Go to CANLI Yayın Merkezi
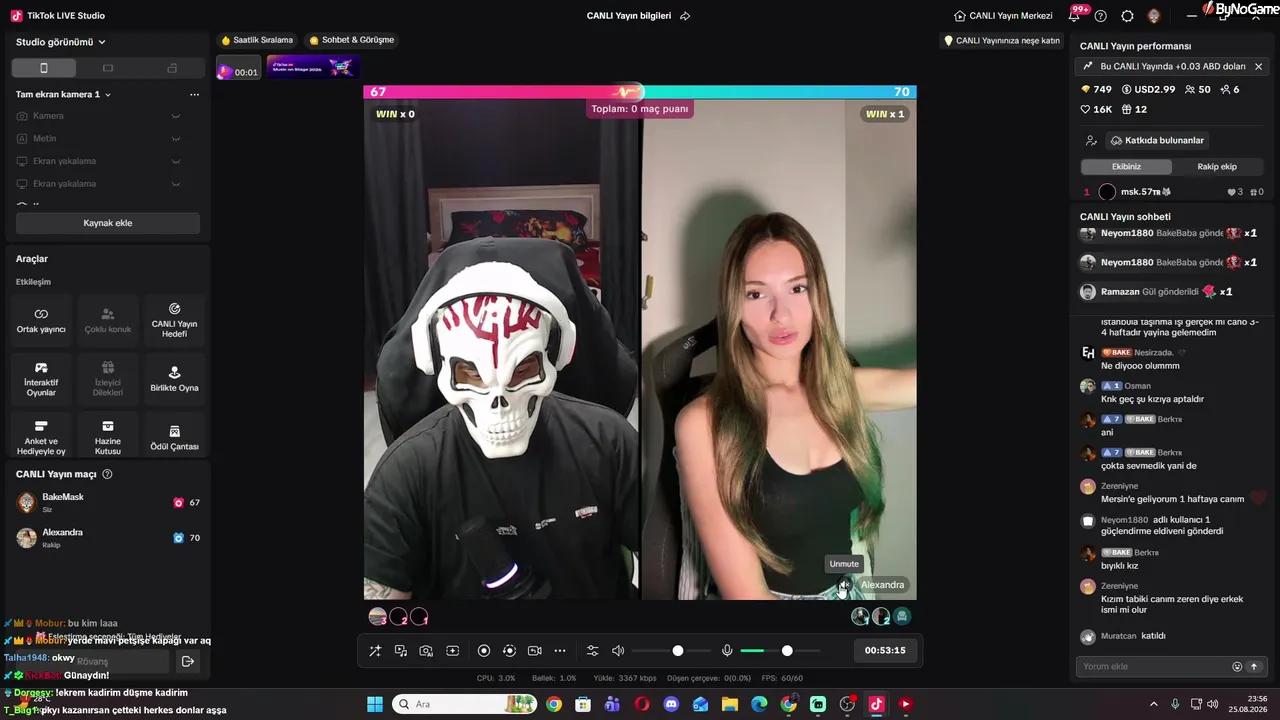Image resolution: width=1280 pixels, height=720 pixels. click(1003, 16)
